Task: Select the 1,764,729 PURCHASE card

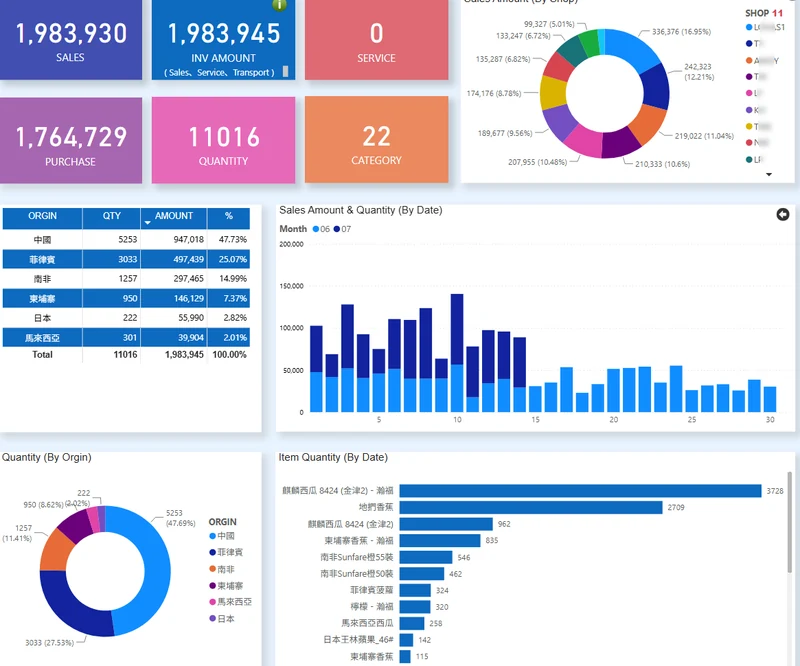Action: pos(71,140)
